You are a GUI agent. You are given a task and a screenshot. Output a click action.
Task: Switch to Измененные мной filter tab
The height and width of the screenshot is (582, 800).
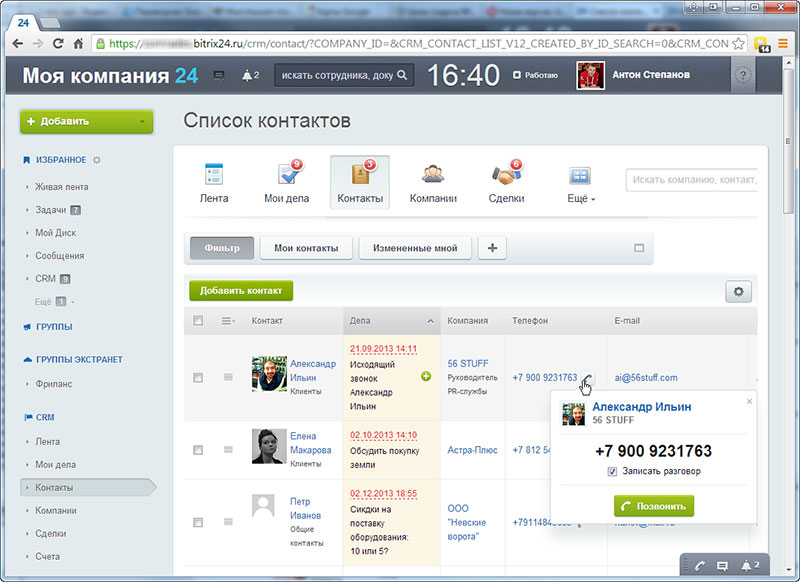(415, 248)
